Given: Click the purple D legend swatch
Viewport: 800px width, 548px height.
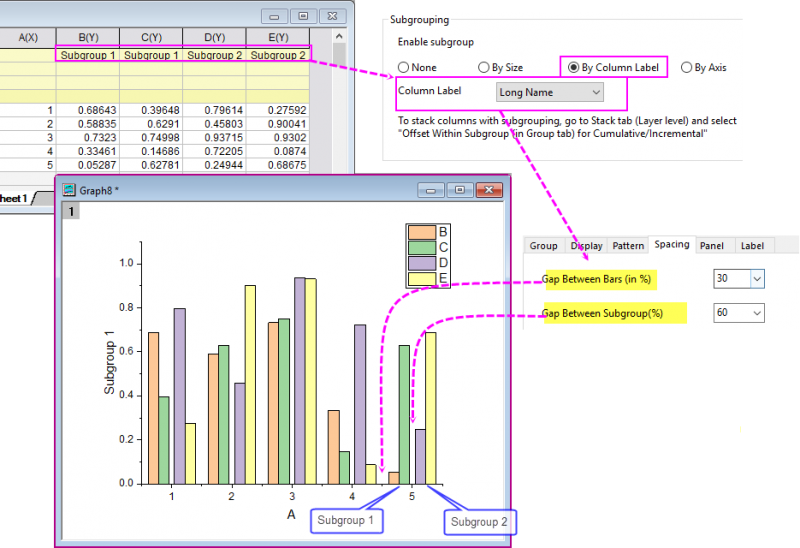Looking at the screenshot, I should coord(422,263).
